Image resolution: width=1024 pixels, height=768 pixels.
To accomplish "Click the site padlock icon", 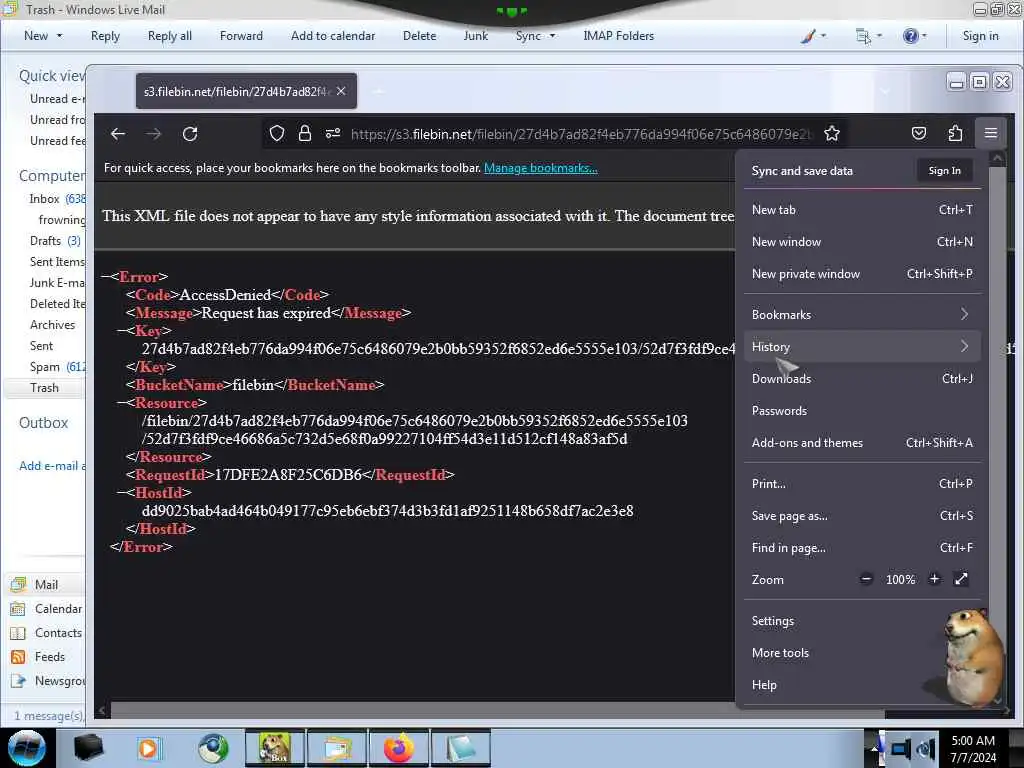I will [304, 134].
